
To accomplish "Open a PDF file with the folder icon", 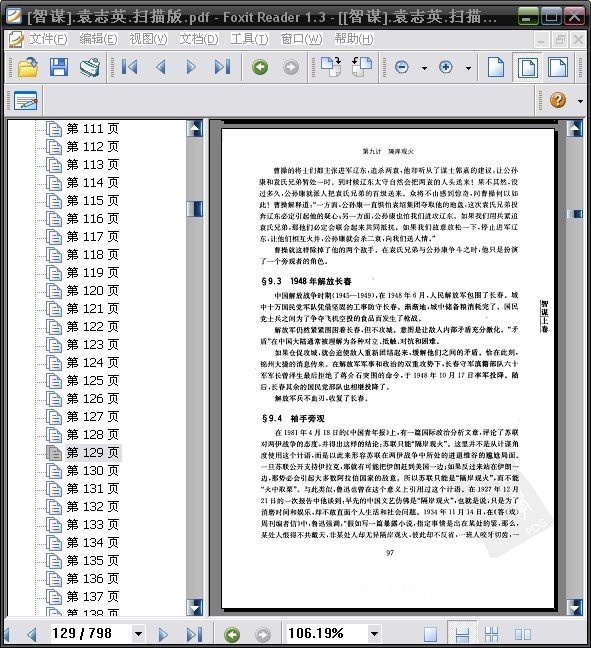I will click(x=28, y=67).
